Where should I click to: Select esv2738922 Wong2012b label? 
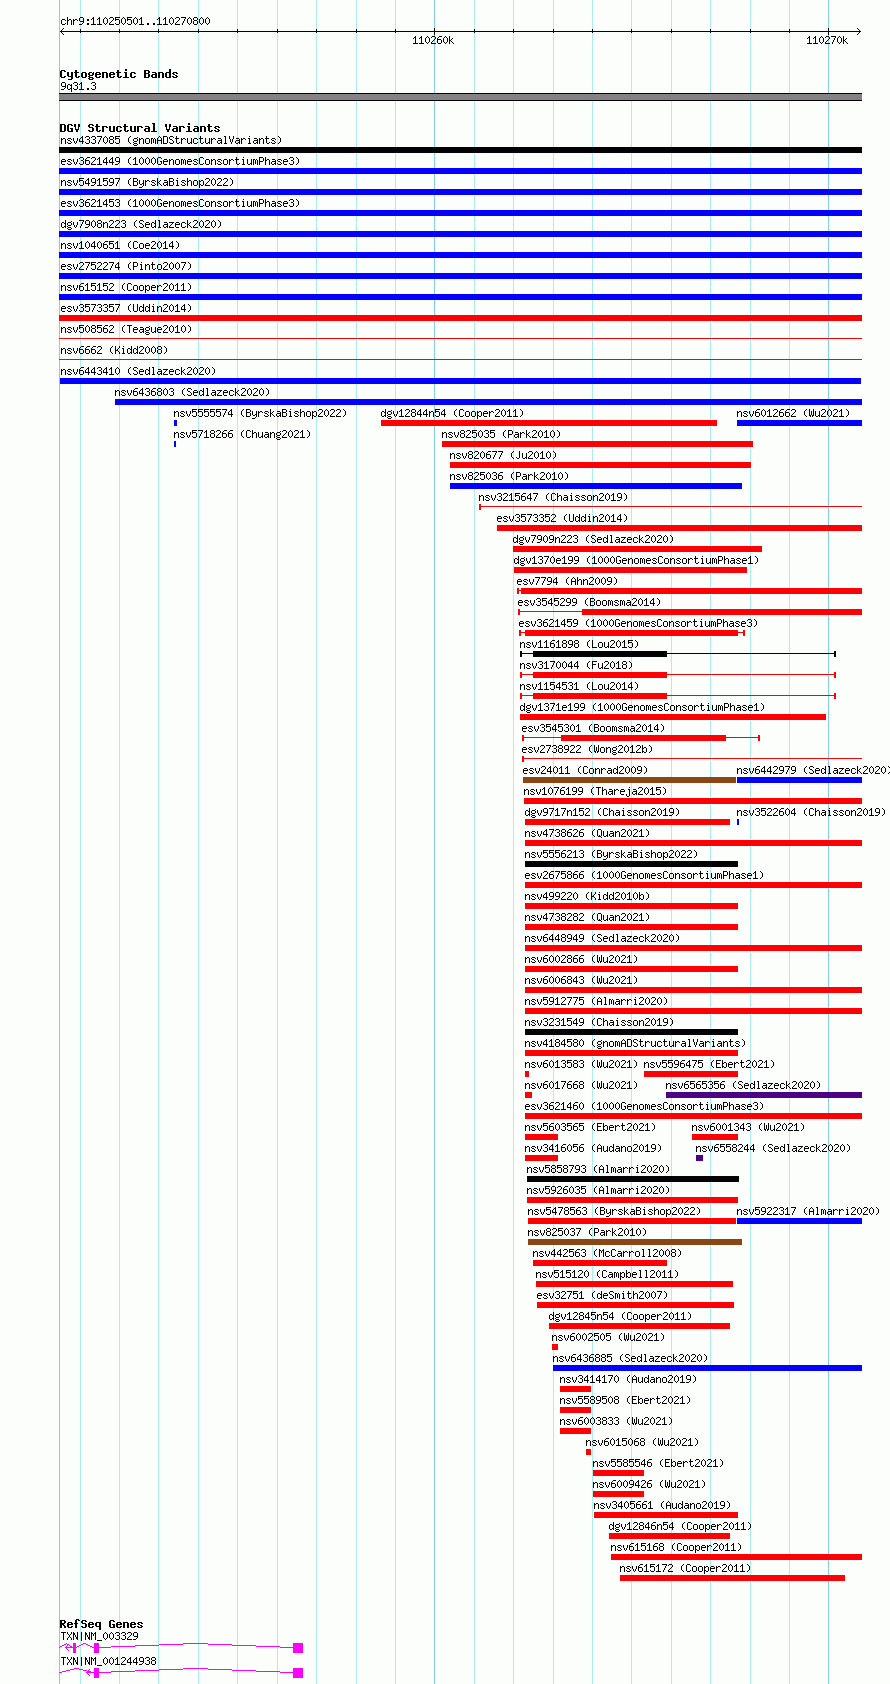pos(587,749)
